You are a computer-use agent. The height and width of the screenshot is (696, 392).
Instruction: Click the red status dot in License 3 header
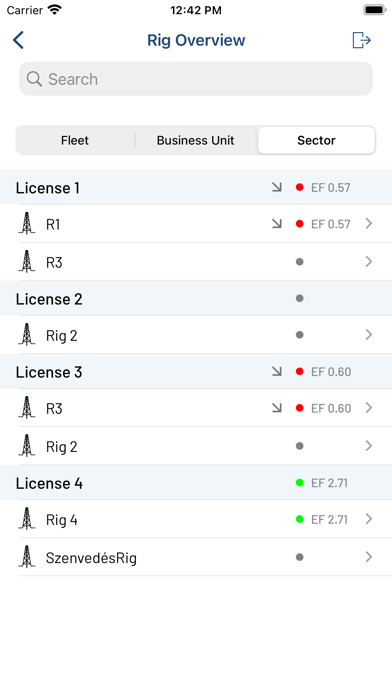click(x=300, y=372)
